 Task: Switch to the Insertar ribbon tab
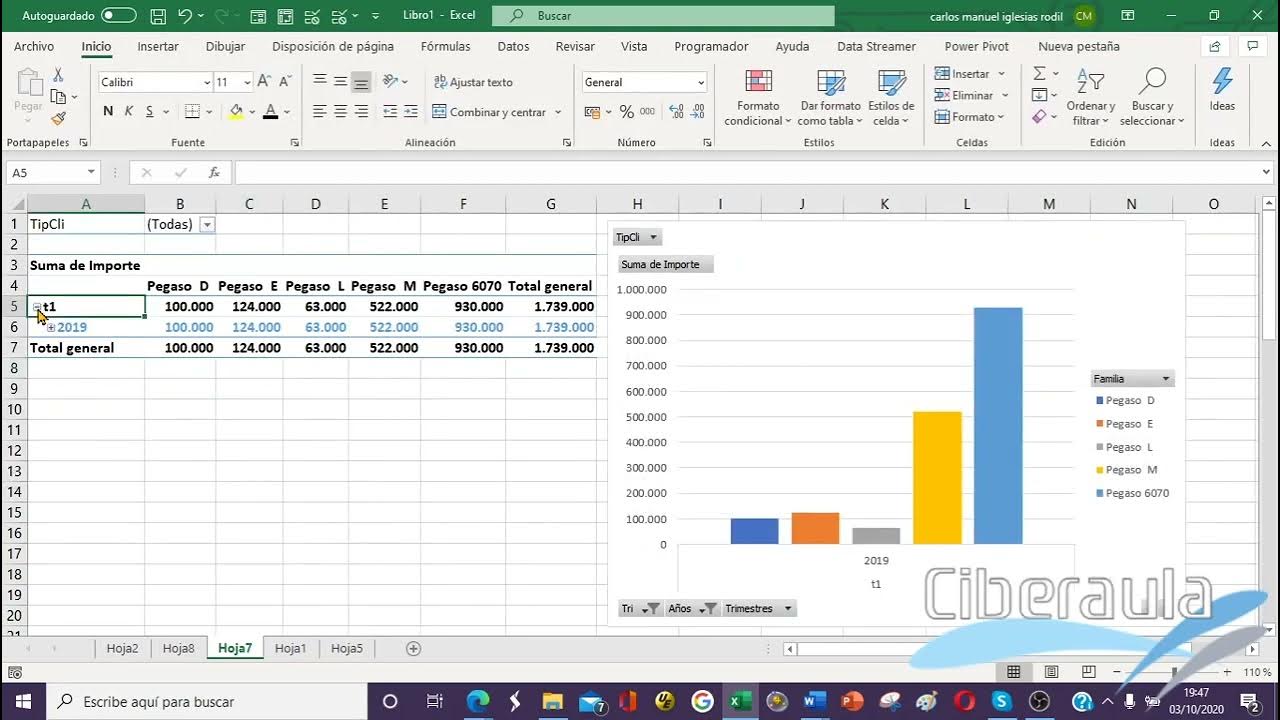pos(158,46)
